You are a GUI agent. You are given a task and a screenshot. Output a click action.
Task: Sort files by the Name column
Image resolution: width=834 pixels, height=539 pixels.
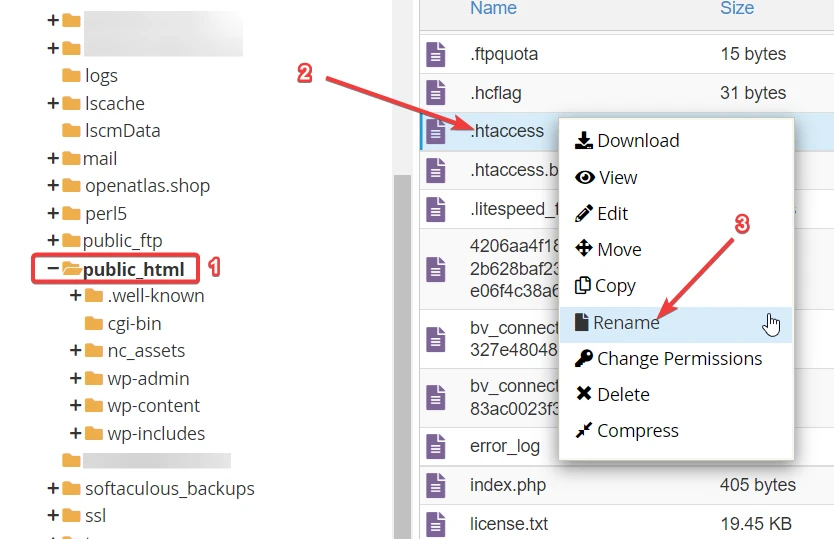[493, 8]
